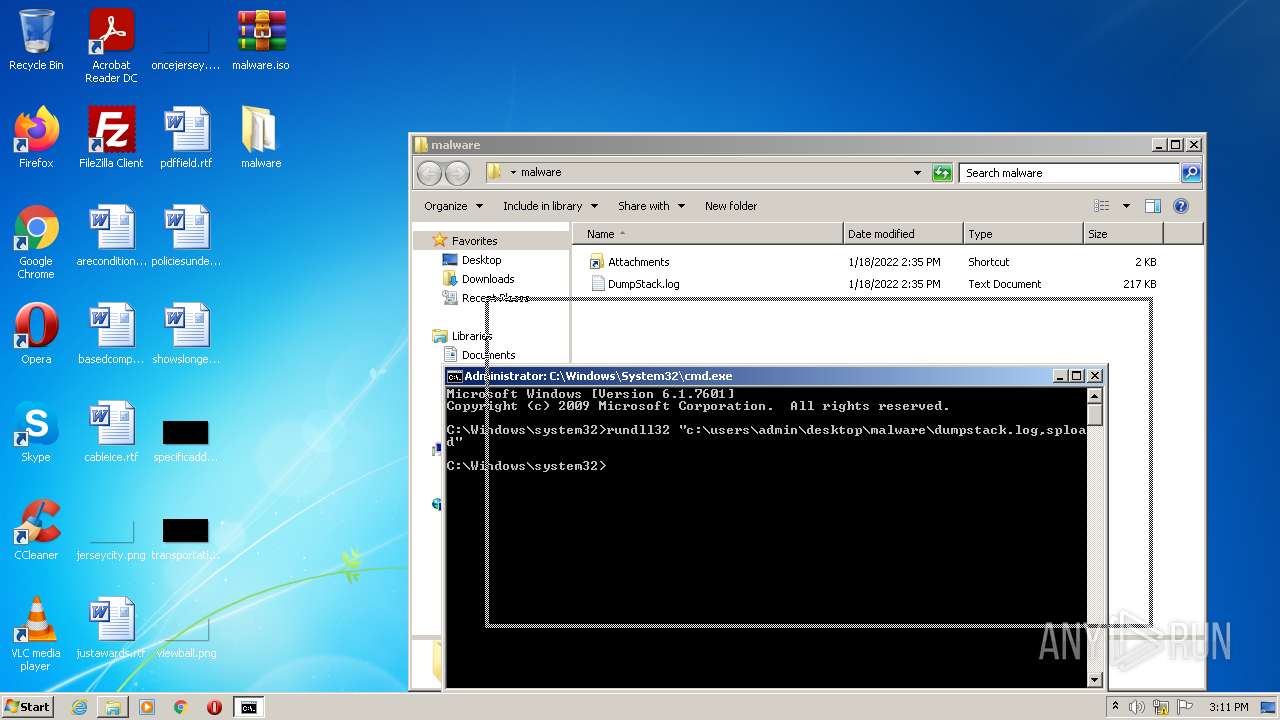Launch Opera desktop shortcut
The width and height of the screenshot is (1280, 720).
(36, 334)
